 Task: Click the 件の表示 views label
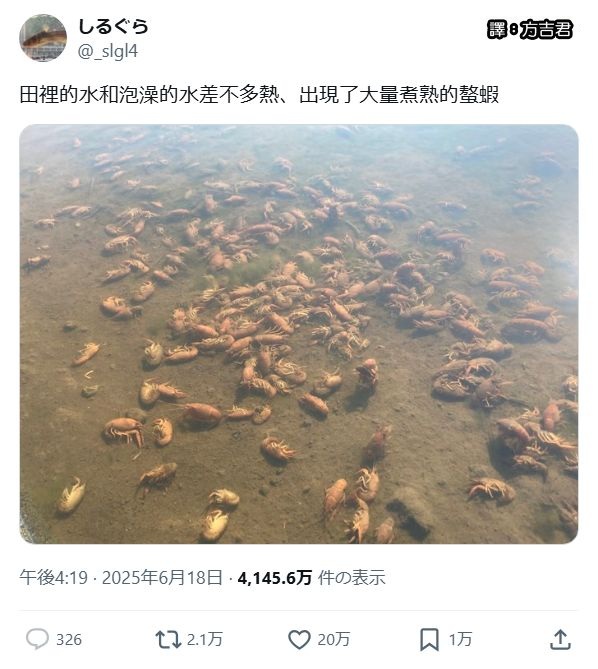(x=351, y=578)
